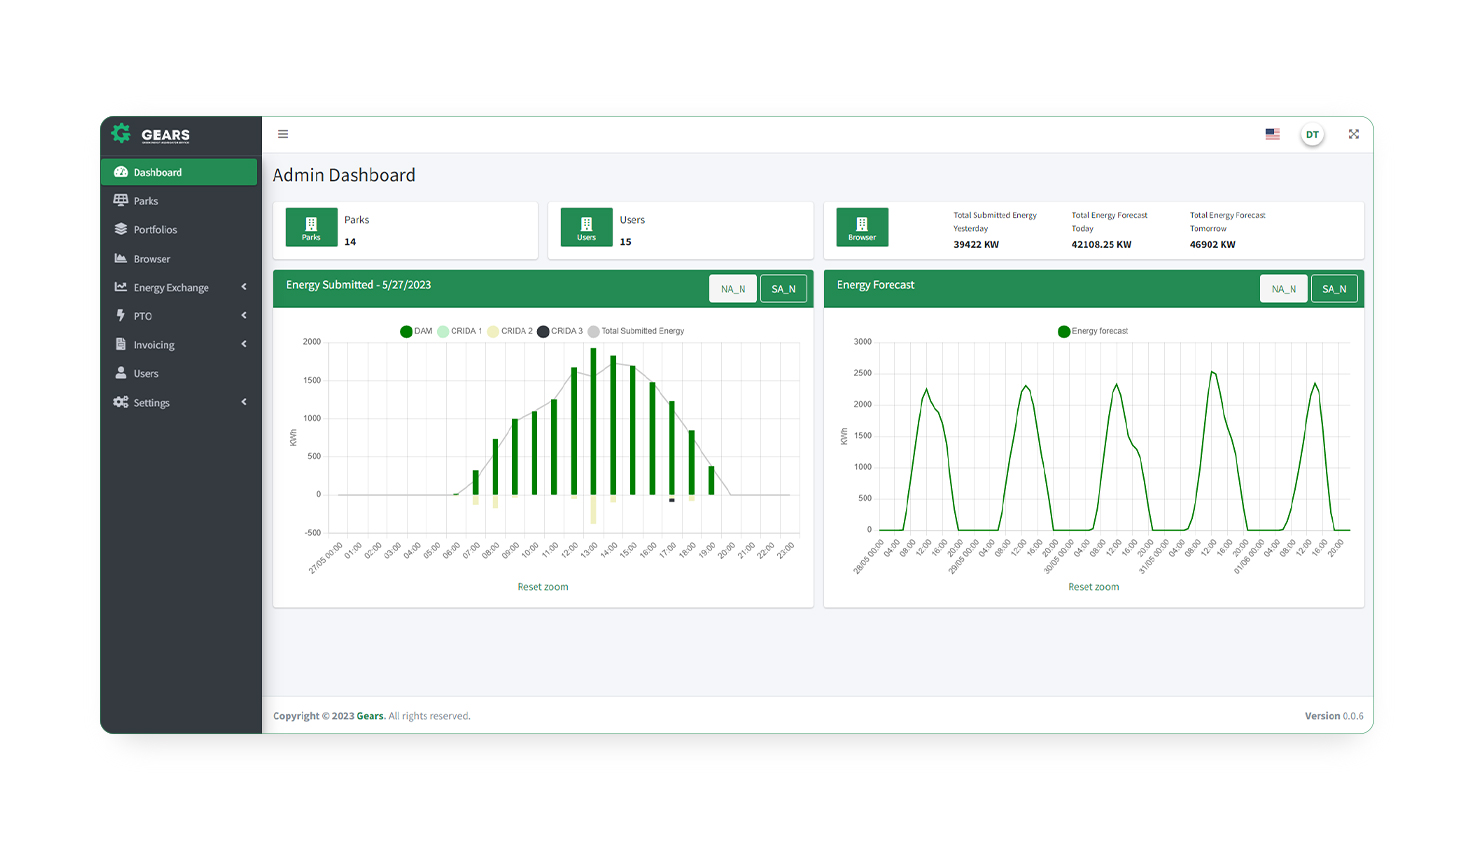This screenshot has width=1469, height=850.
Task: Expand the Settings sidebar menu
Action: click(180, 403)
